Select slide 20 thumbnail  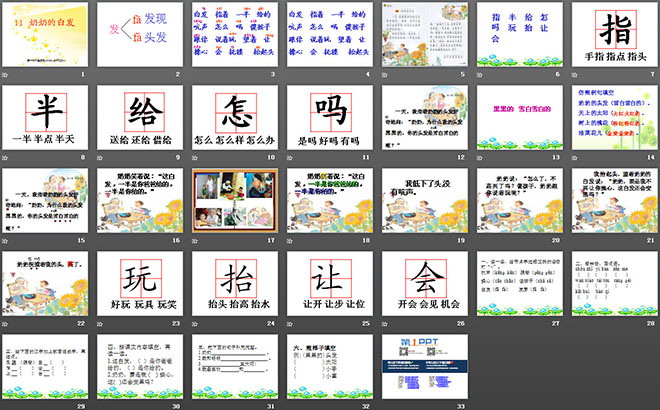tap(520, 200)
